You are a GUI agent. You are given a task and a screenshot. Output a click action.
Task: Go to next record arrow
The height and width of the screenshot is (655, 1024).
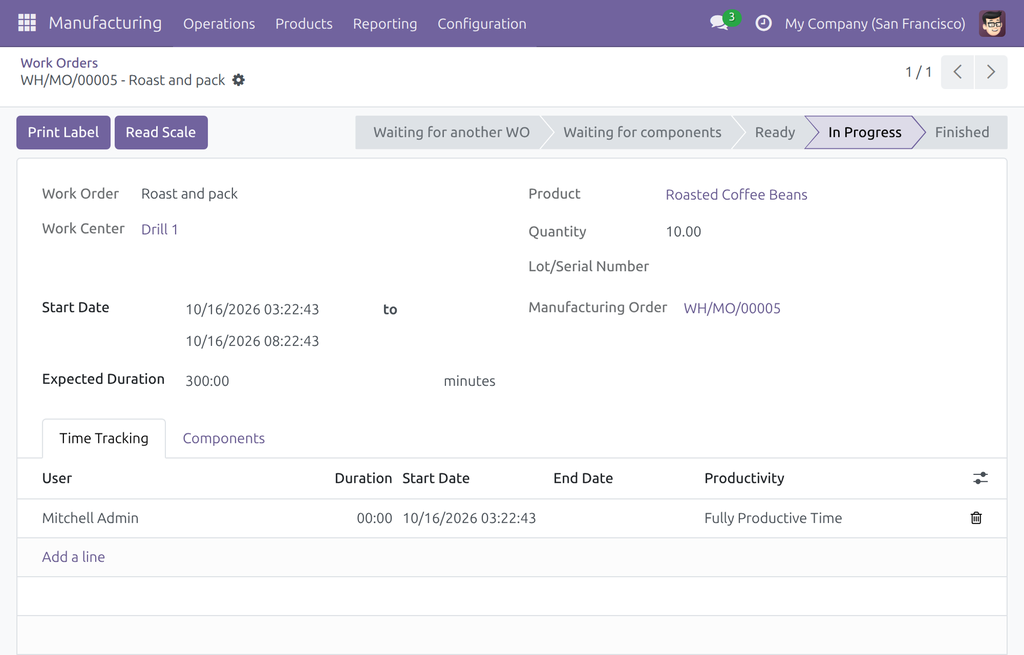coord(991,72)
